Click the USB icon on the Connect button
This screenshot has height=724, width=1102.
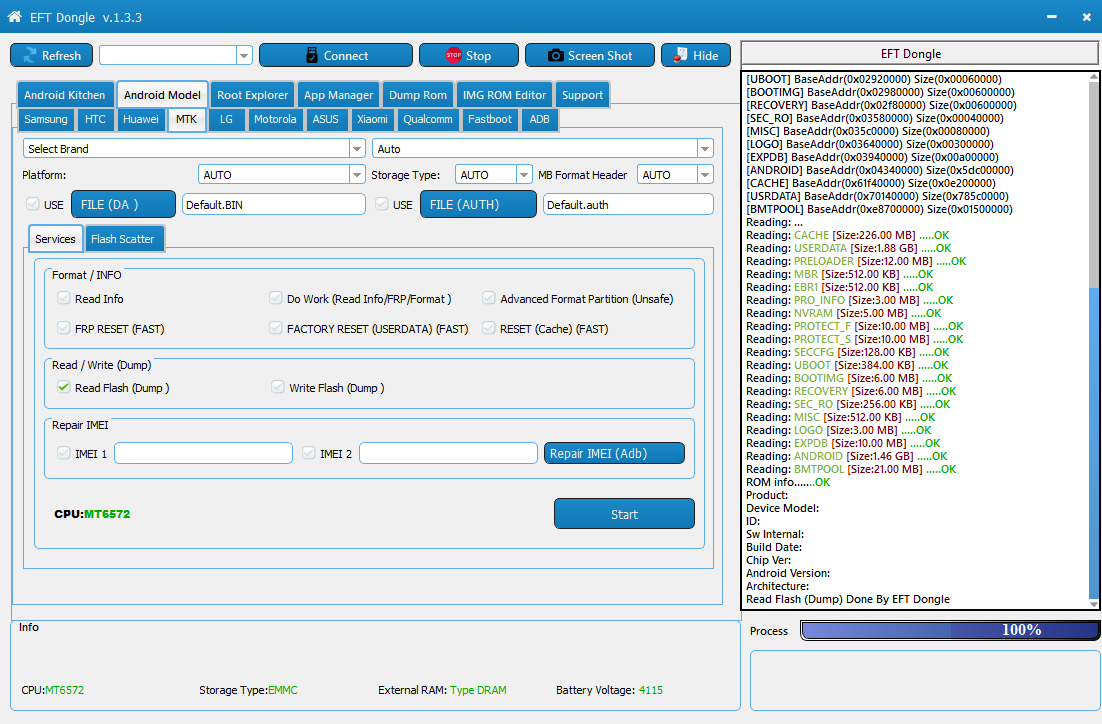[x=312, y=56]
